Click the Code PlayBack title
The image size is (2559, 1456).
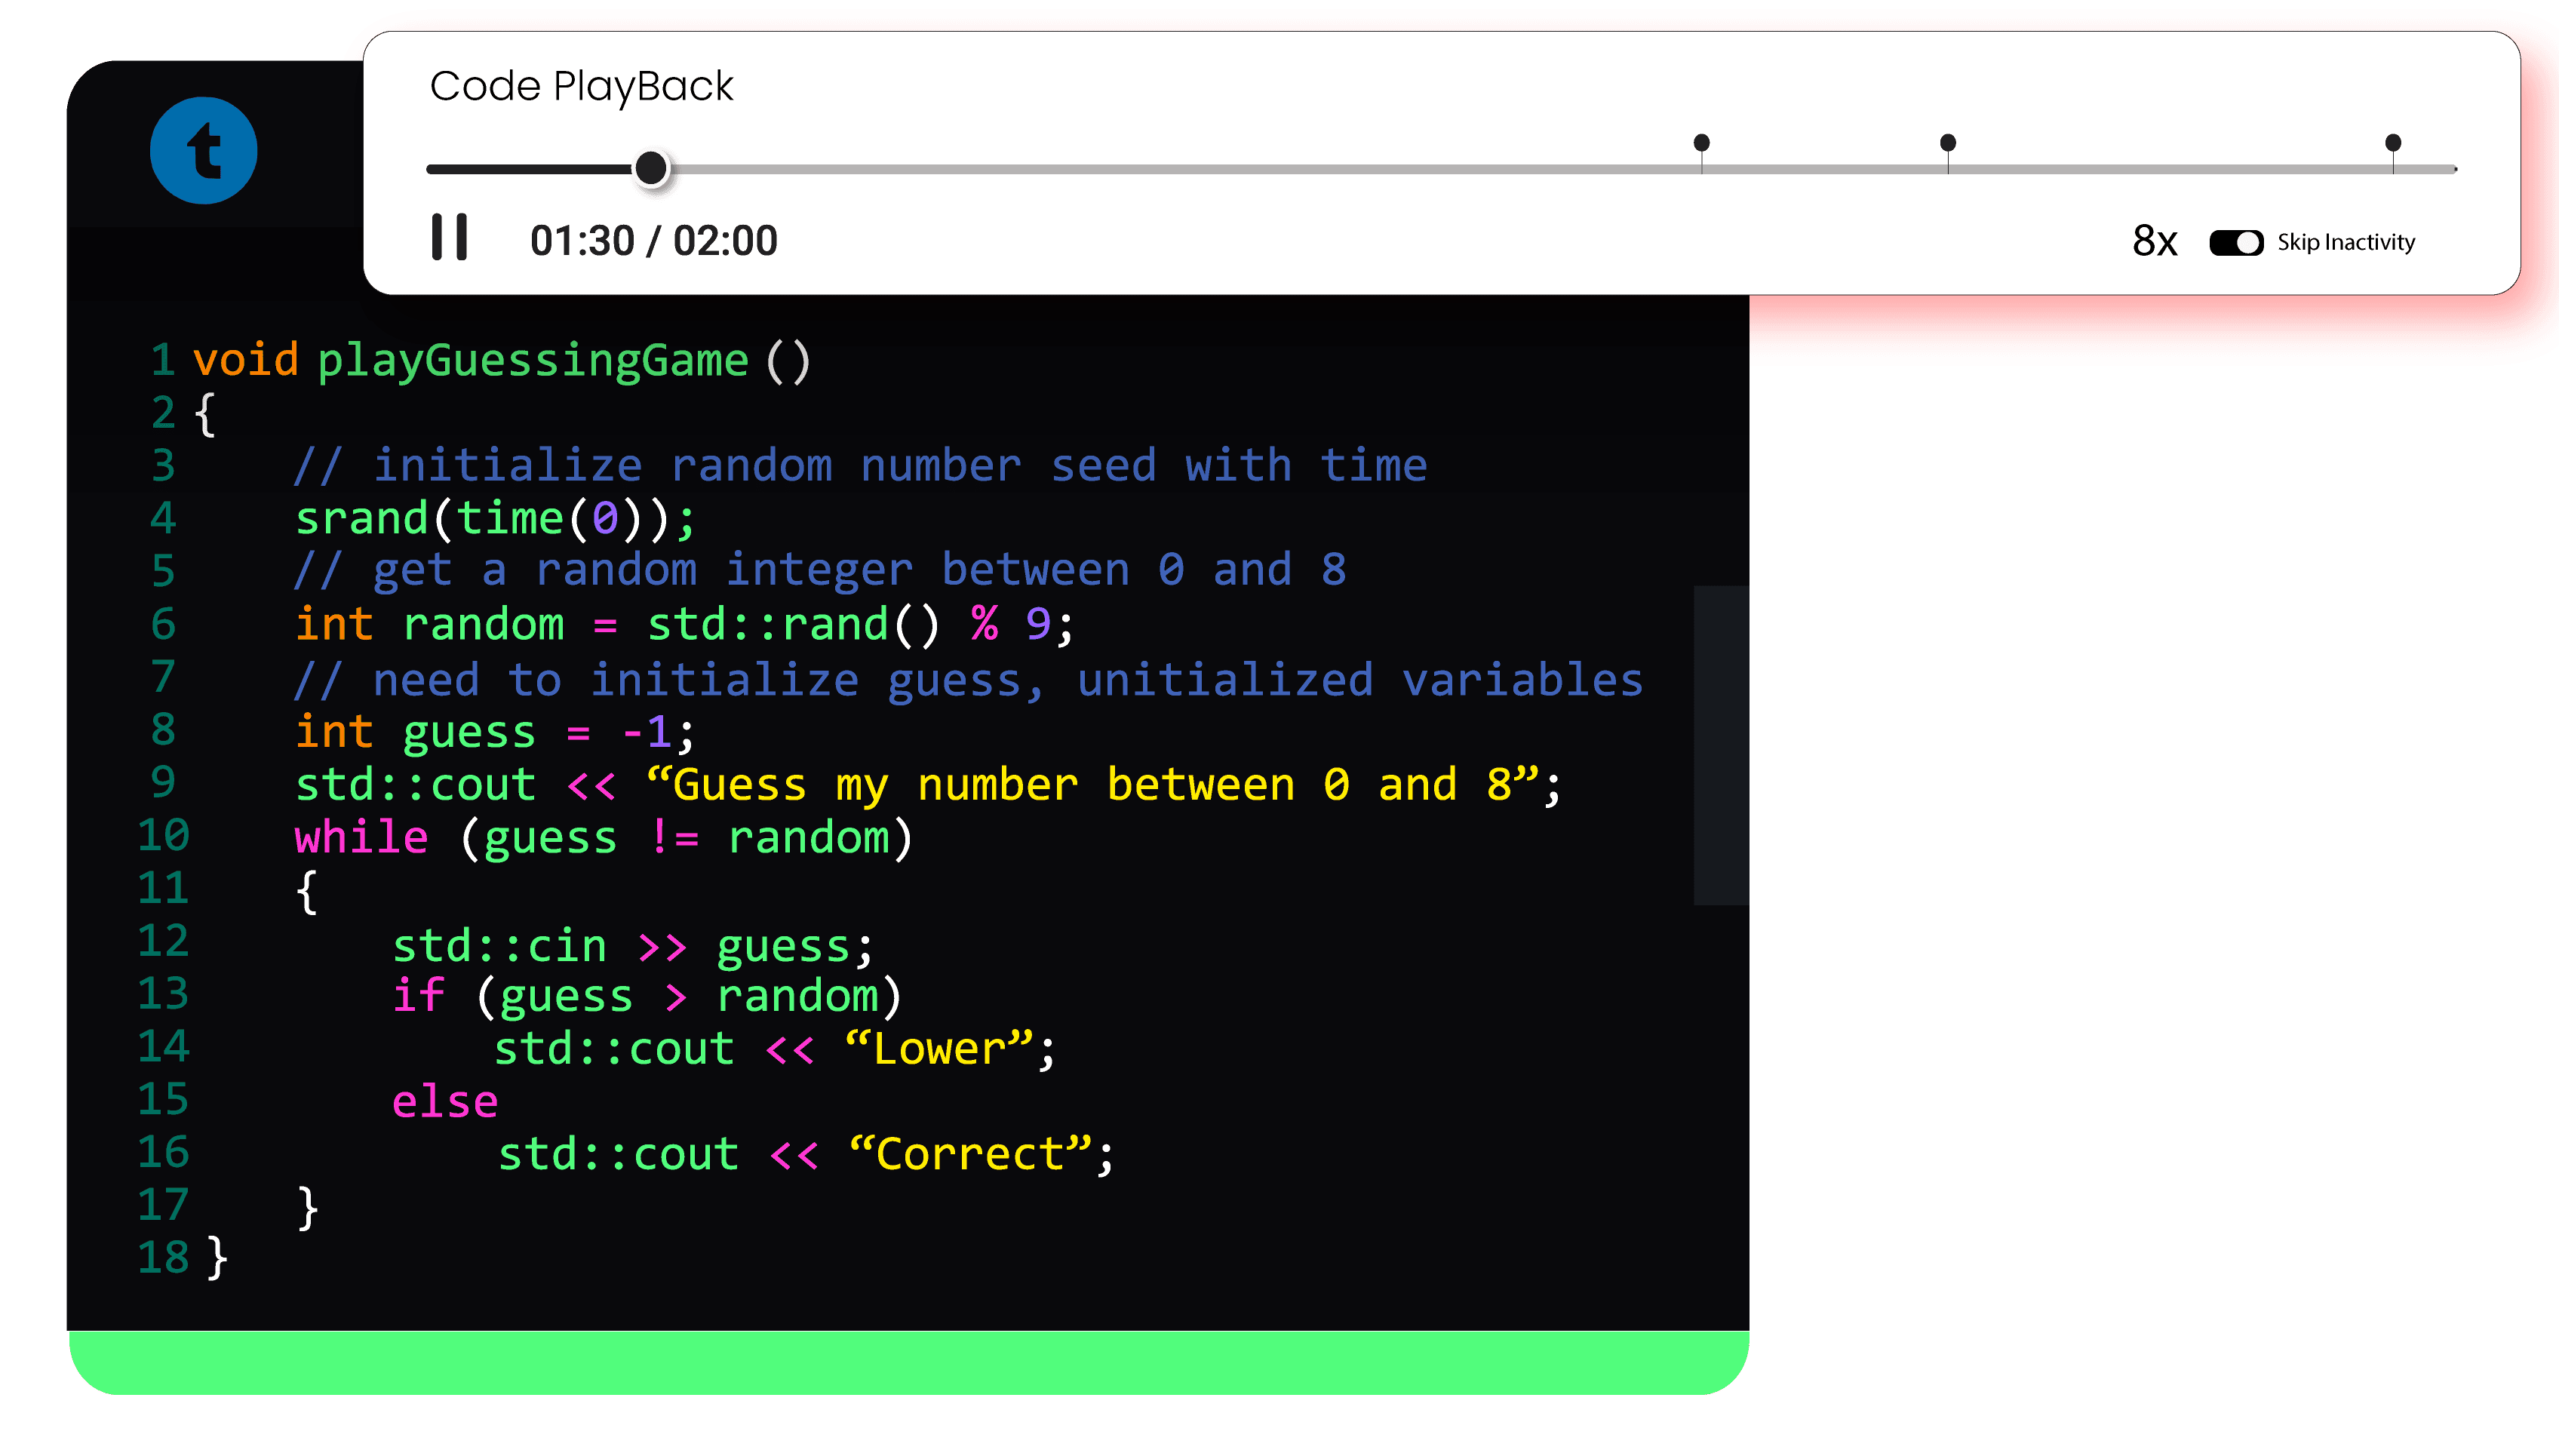point(581,86)
